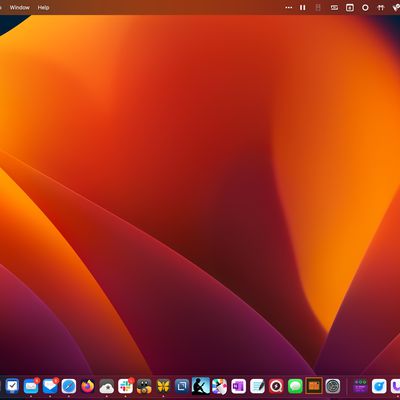Open the Help menu

[x=43, y=7]
